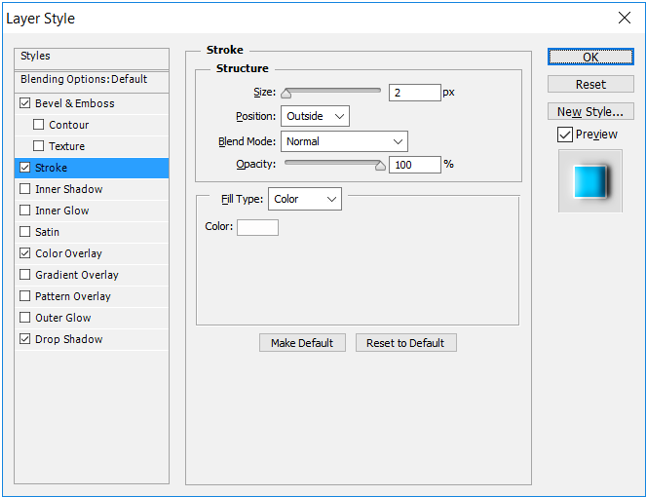Click the Opacity percentage field

415,165
